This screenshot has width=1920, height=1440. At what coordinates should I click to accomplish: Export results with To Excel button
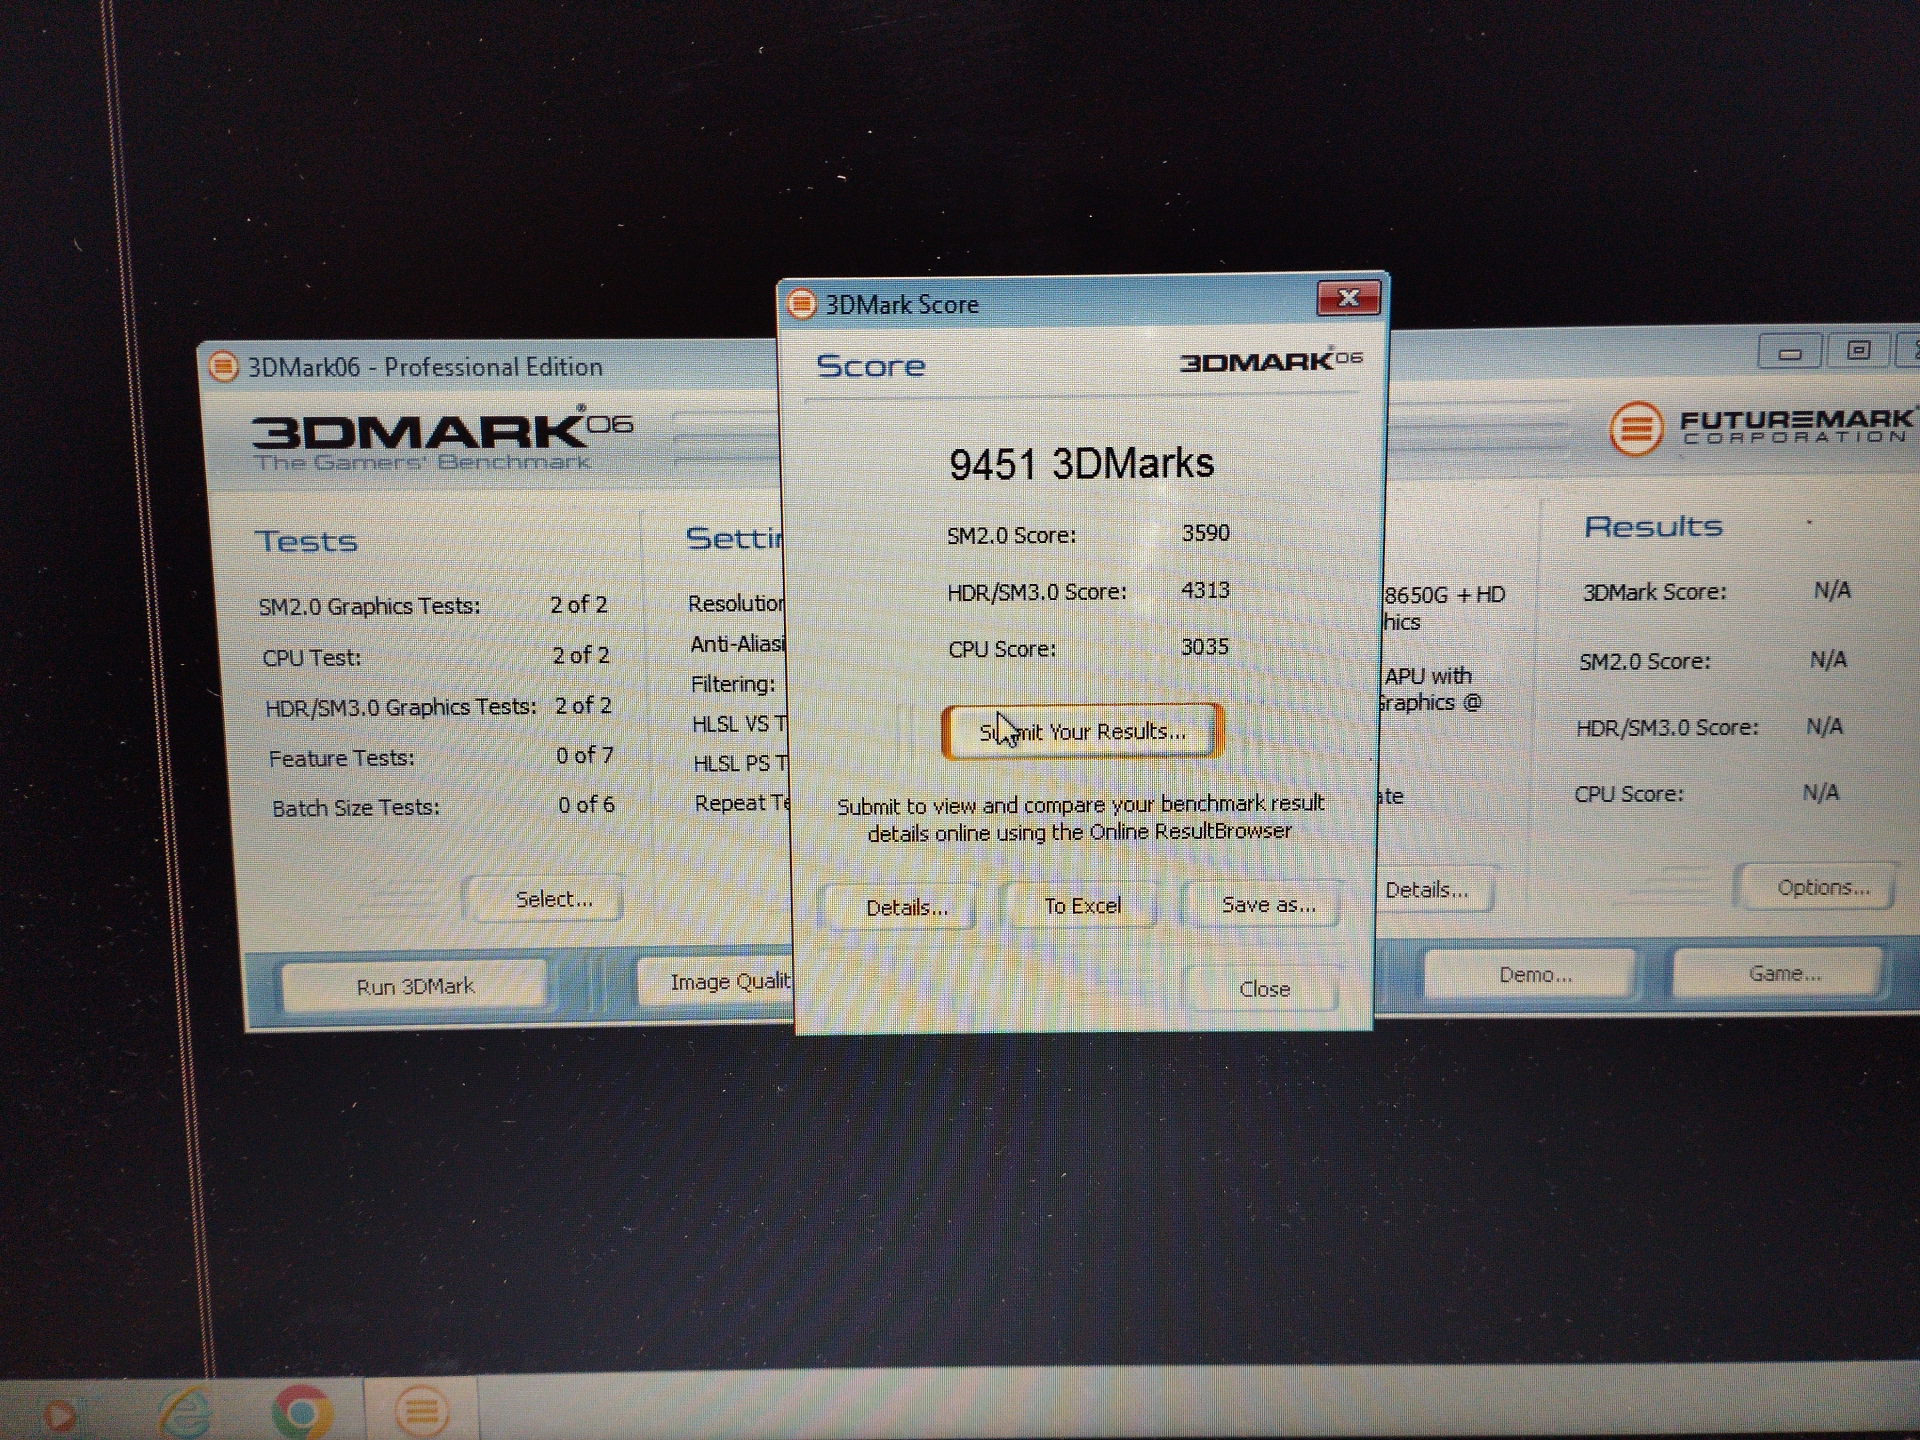pyautogui.click(x=1082, y=906)
